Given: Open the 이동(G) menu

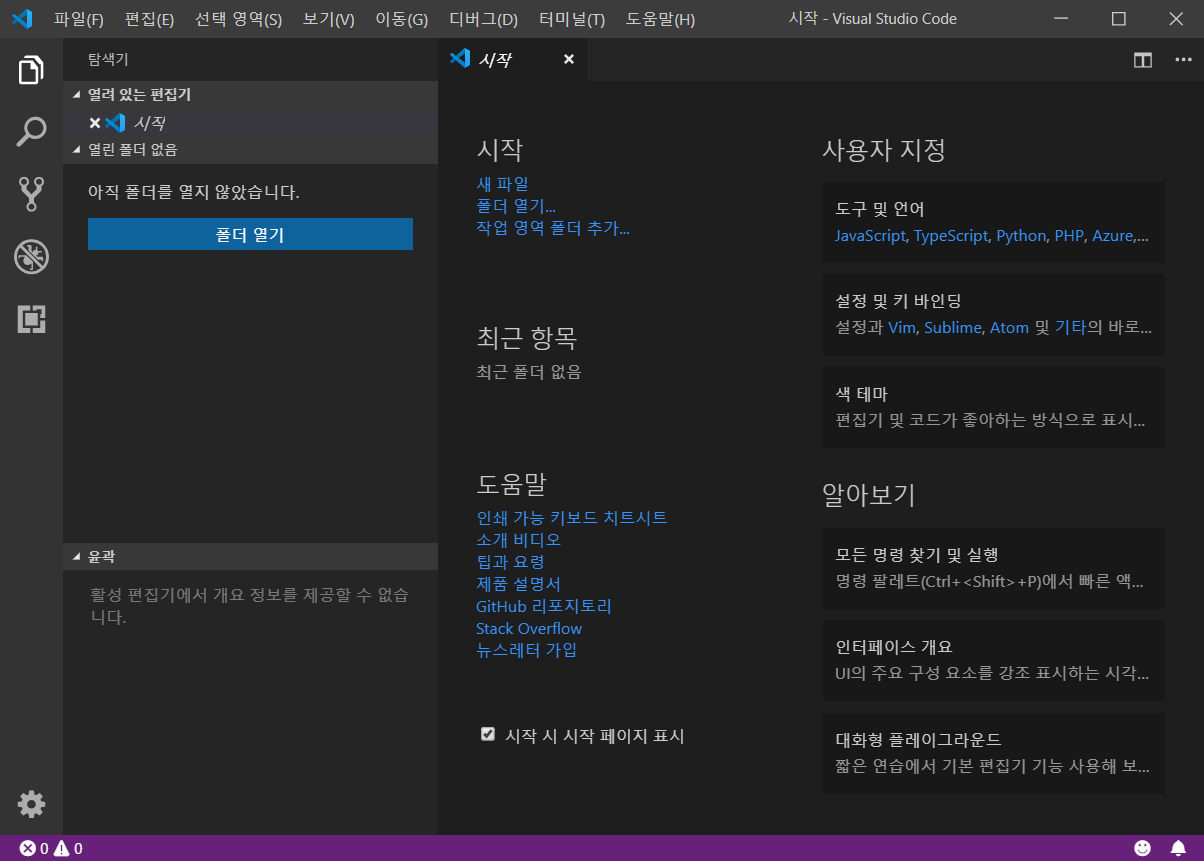Looking at the screenshot, I should pyautogui.click(x=401, y=19).
